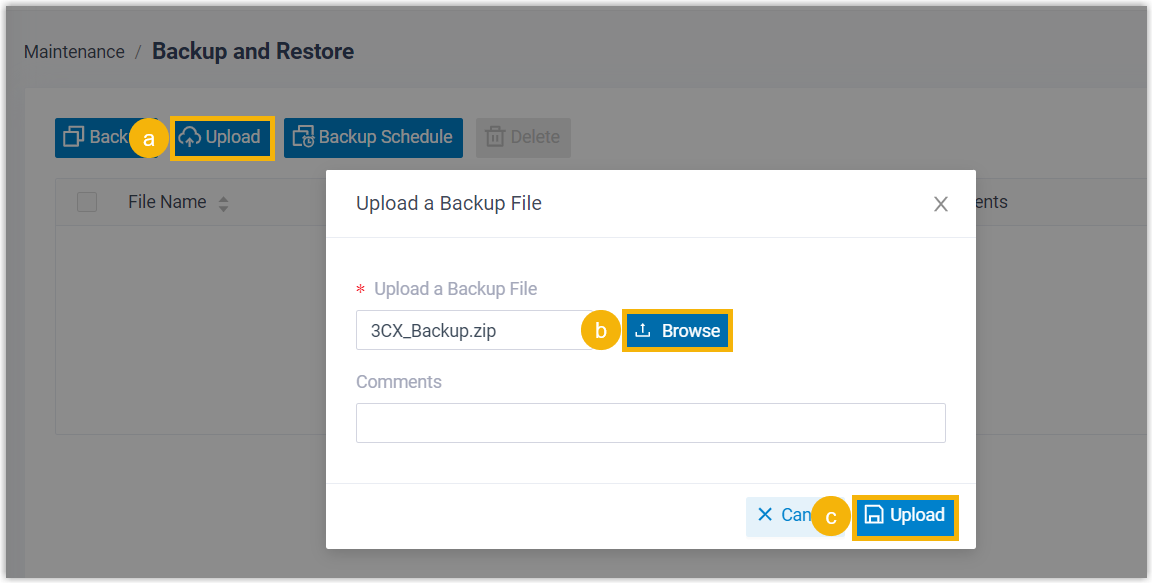Click inside the Comments input box
Viewport: 1153px width, 584px height.
pyautogui.click(x=650, y=422)
